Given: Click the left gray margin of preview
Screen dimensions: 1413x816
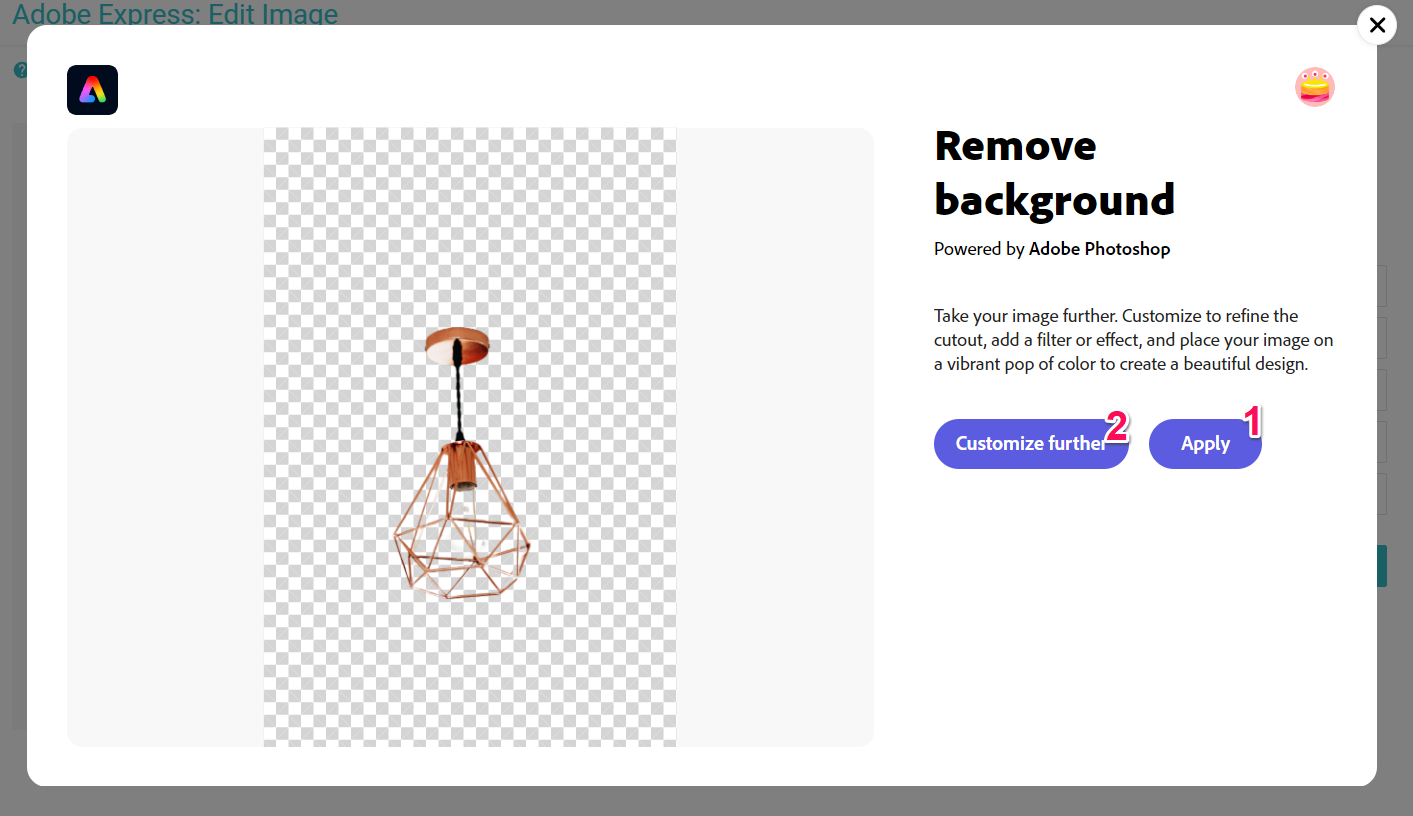Looking at the screenshot, I should (165, 436).
